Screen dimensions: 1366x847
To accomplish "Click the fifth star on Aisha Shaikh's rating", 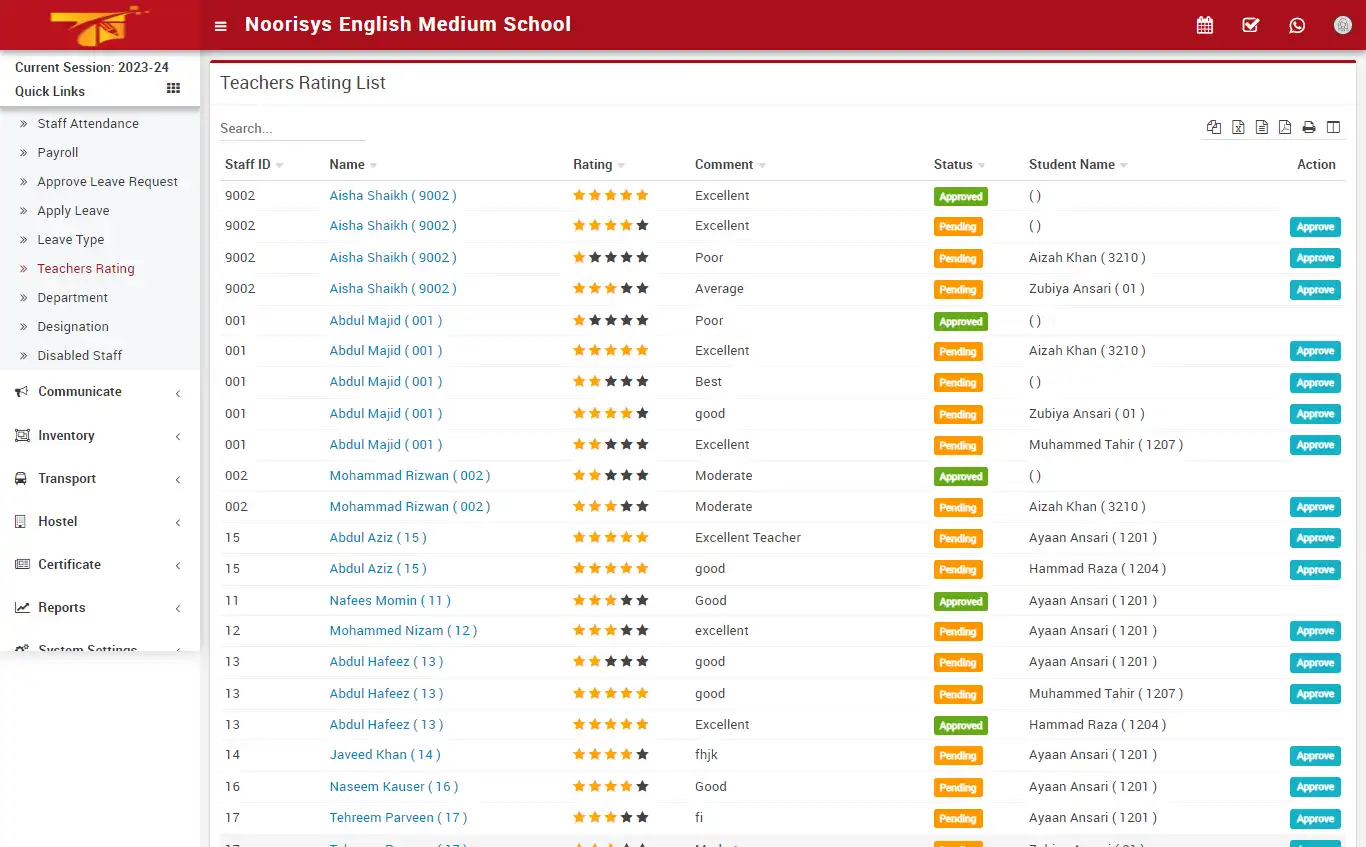I will coord(643,195).
